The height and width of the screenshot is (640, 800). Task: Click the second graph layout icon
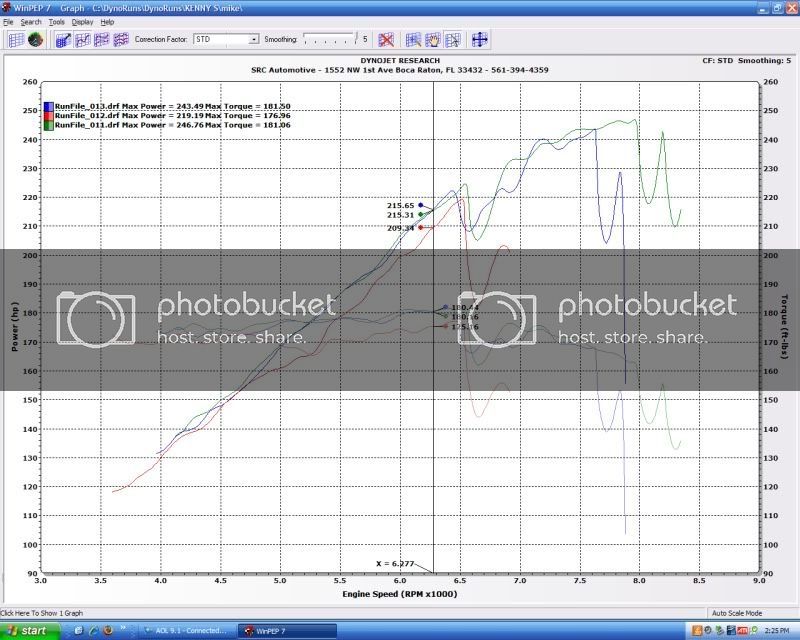[83, 39]
